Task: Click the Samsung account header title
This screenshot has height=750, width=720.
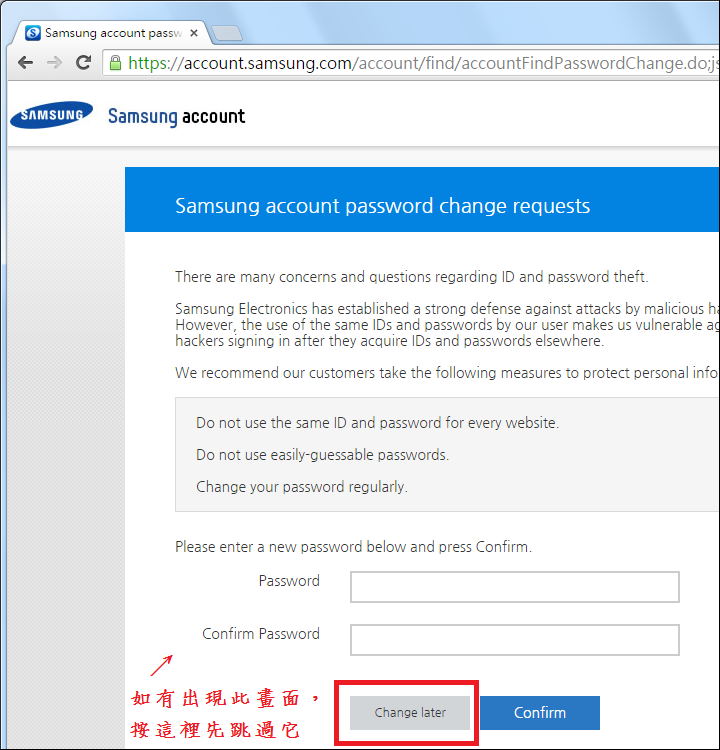Action: coord(177,116)
